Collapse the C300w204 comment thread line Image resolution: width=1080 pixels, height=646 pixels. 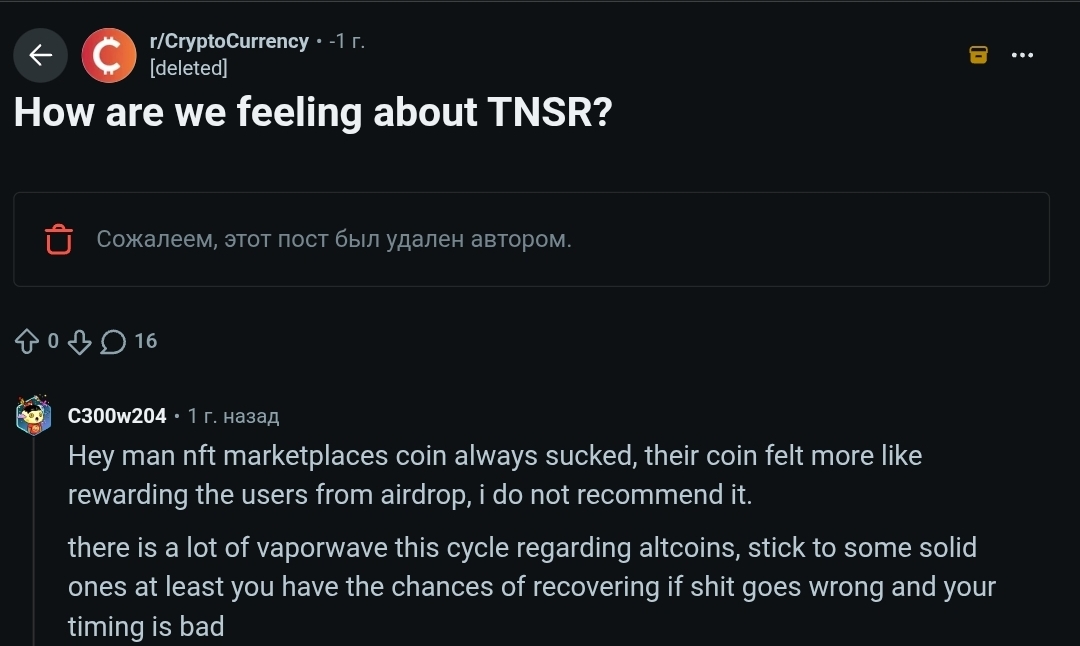point(34,540)
